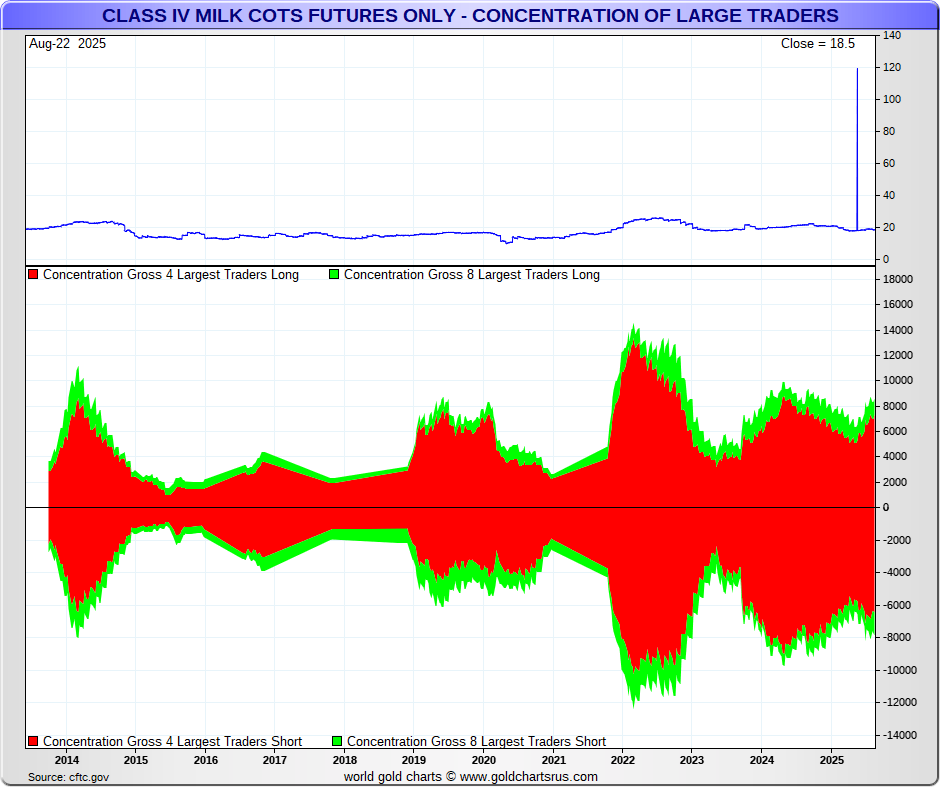
Task: Click the 6000 tick on concentration axis
Action: [x=895, y=432]
